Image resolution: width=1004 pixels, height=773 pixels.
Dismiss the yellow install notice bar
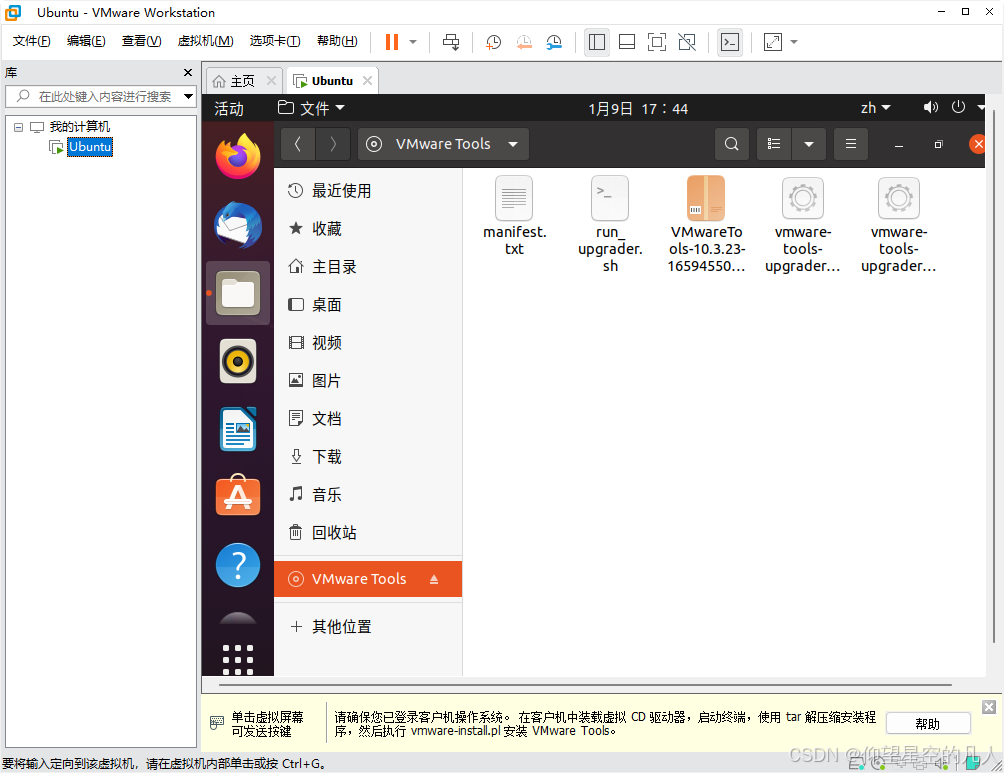[x=989, y=707]
